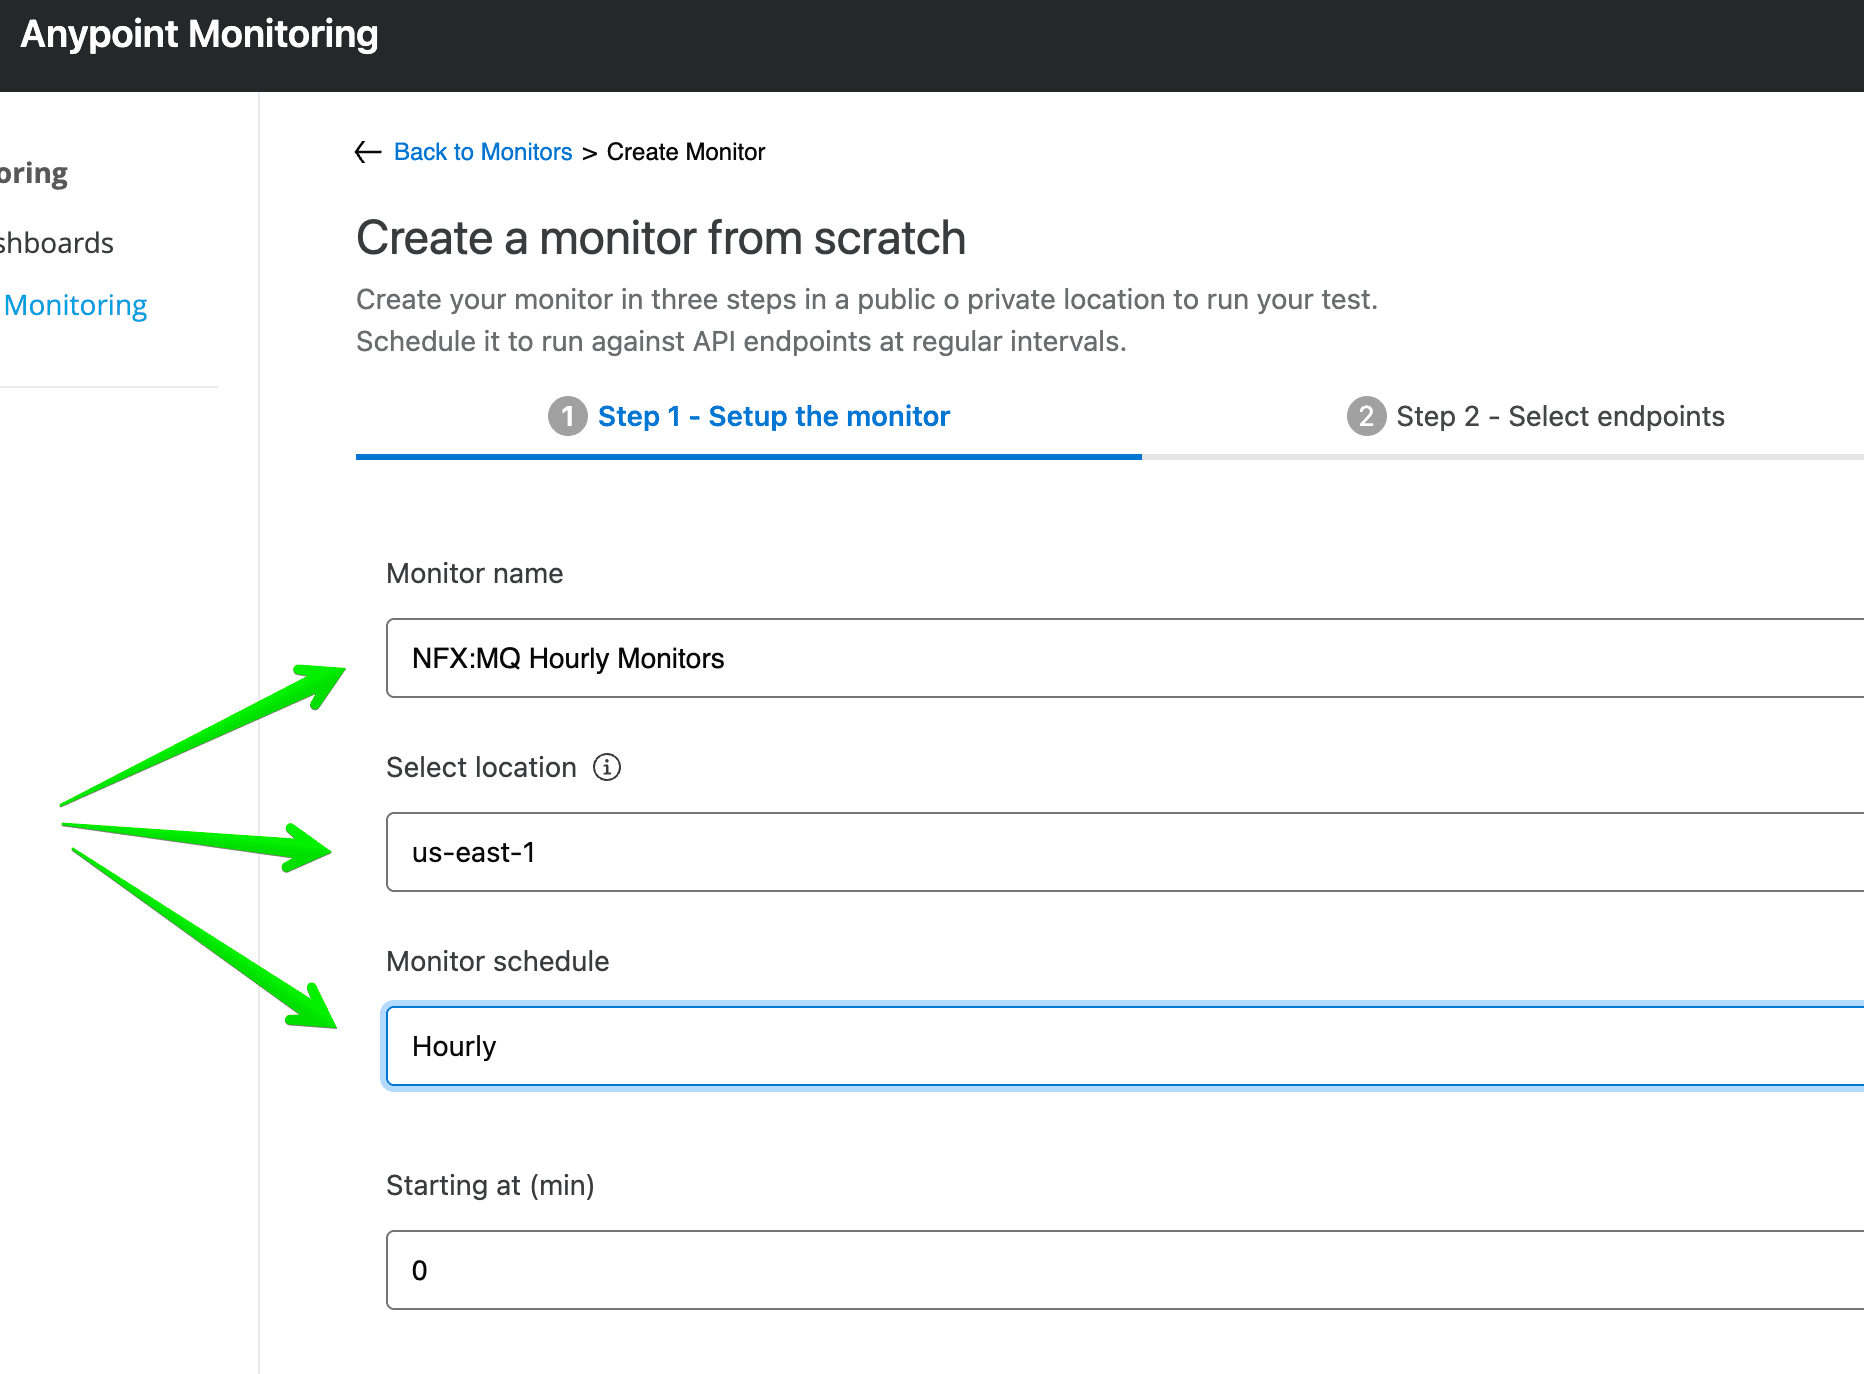Click the Monitor name input field
This screenshot has width=1864, height=1374.
(x=1125, y=658)
